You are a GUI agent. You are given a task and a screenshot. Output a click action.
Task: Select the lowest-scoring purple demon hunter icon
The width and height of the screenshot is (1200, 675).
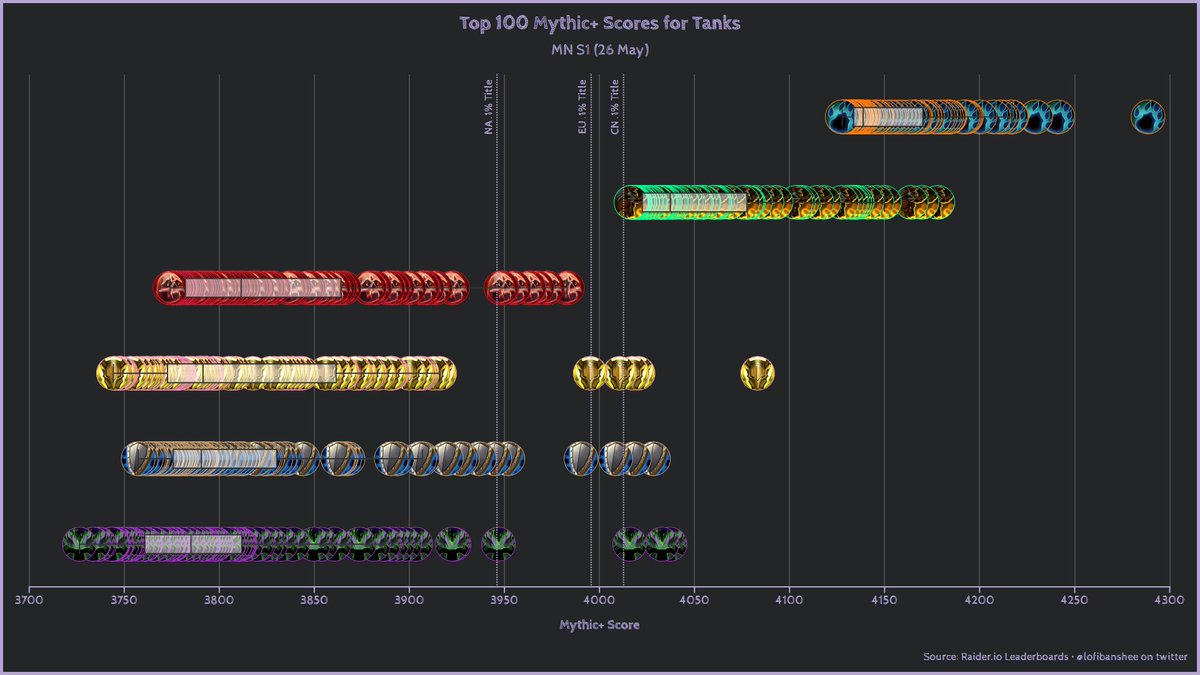tap(79, 544)
